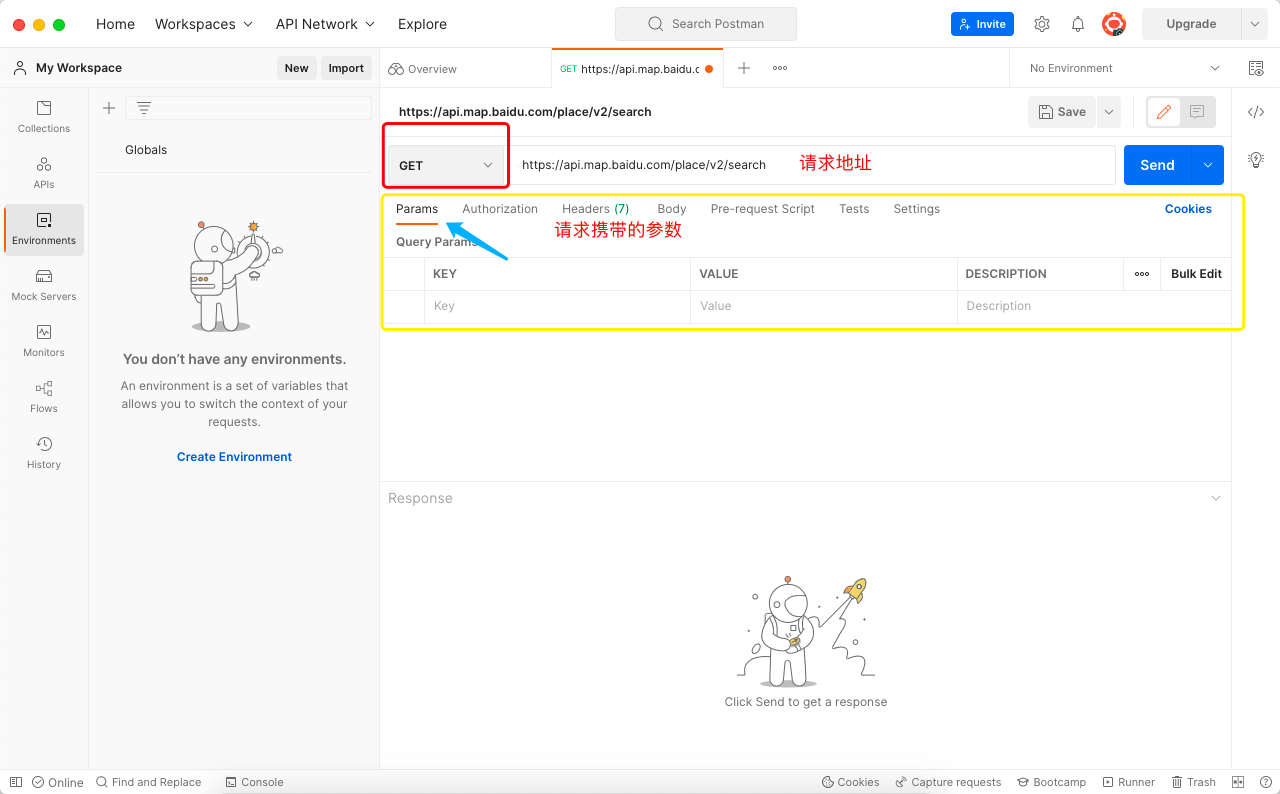Click the Upgrade button
The image size is (1280, 794).
1191,24
